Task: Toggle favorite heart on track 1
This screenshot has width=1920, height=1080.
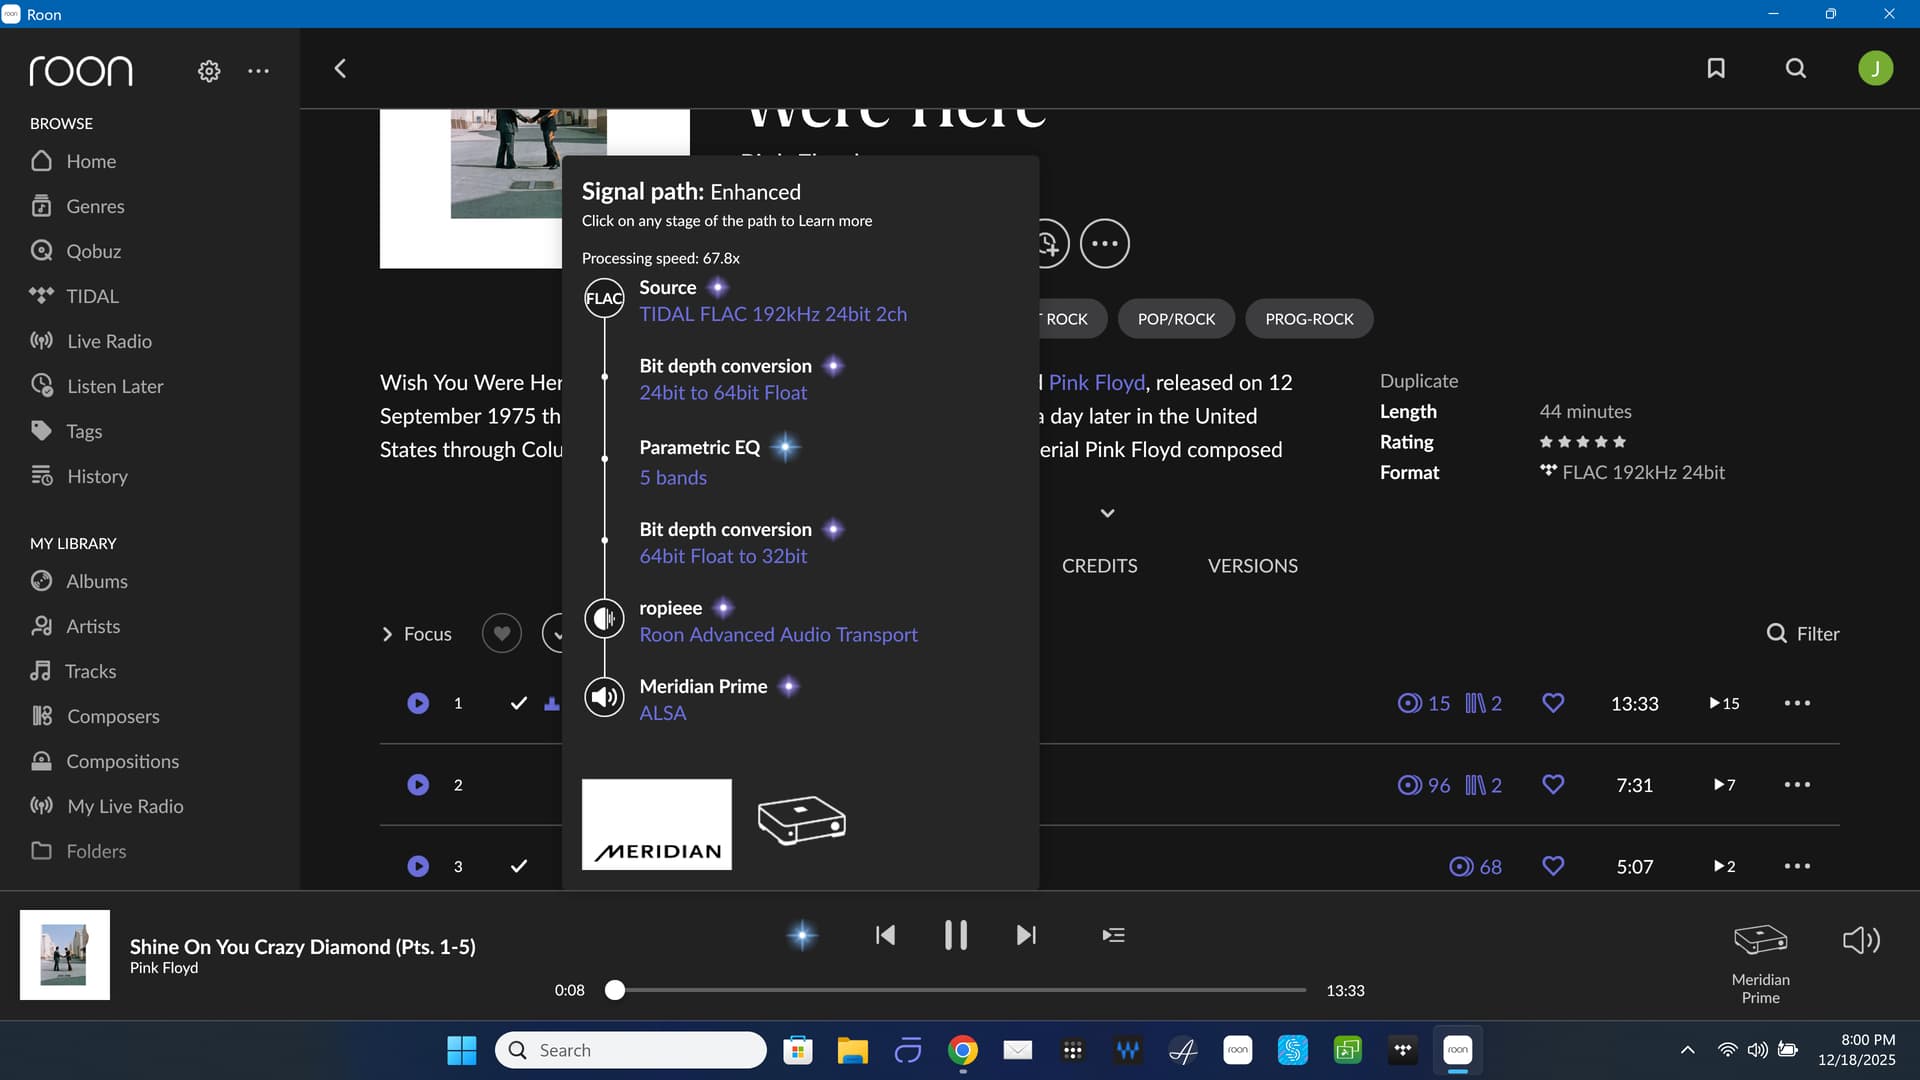Action: [1553, 703]
